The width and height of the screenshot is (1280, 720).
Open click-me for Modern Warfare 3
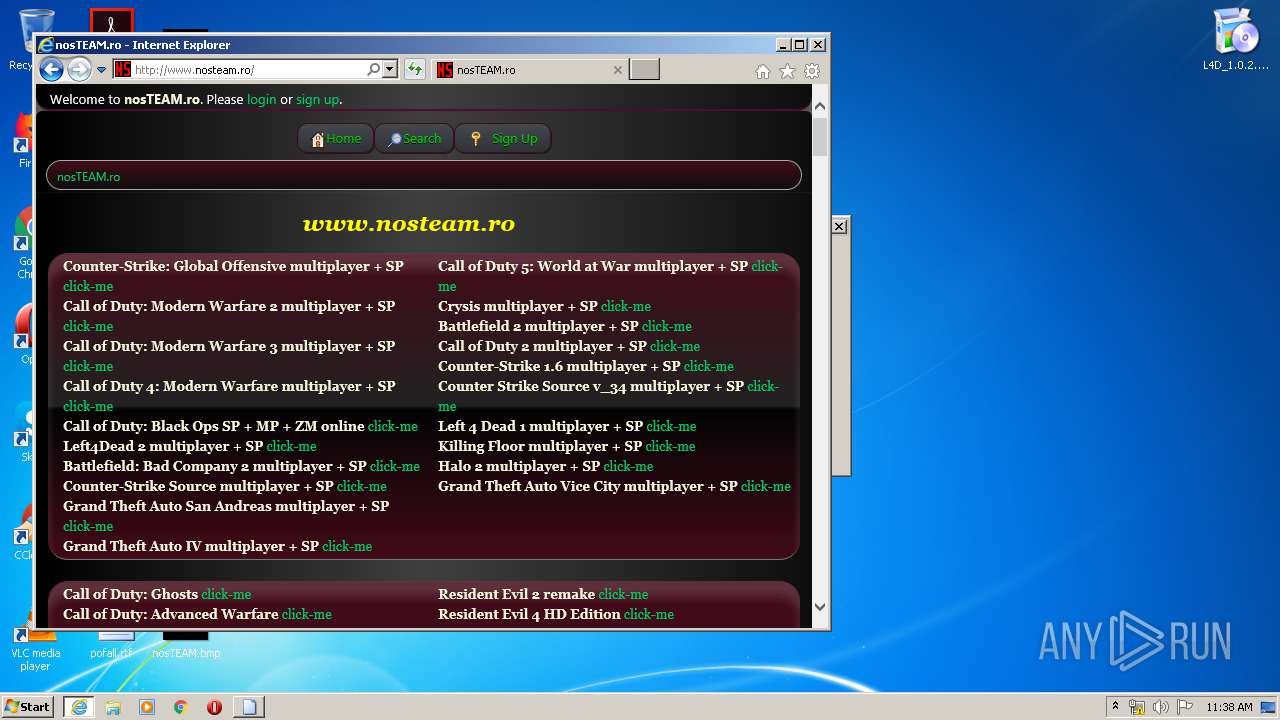[x=88, y=366]
